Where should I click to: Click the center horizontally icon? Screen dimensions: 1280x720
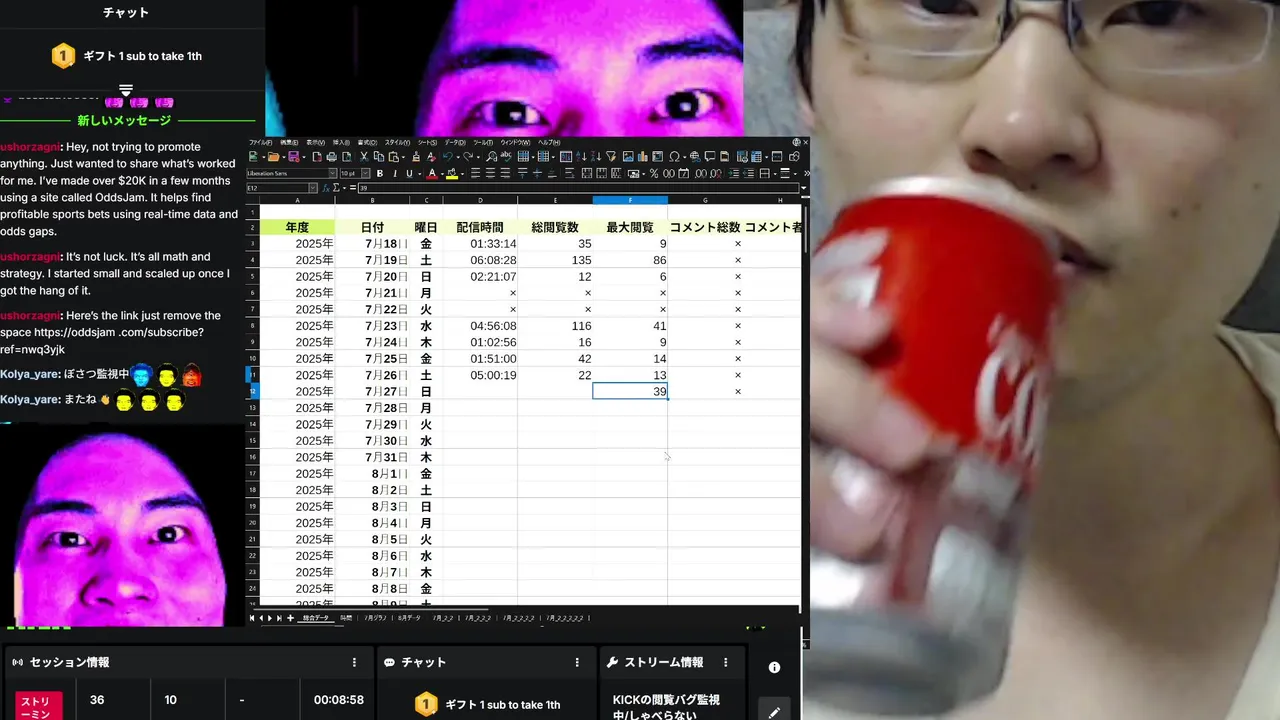[x=490, y=174]
